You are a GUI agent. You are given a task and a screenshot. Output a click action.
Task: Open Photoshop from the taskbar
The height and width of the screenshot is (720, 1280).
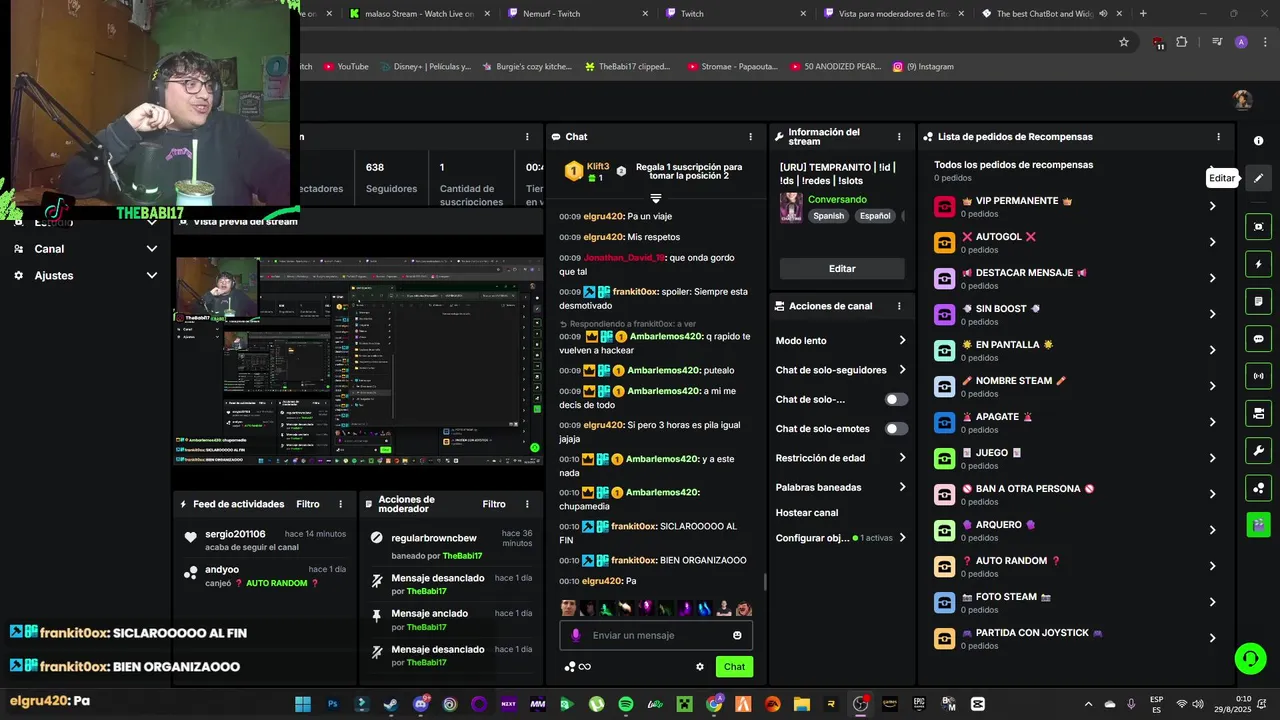click(x=333, y=704)
